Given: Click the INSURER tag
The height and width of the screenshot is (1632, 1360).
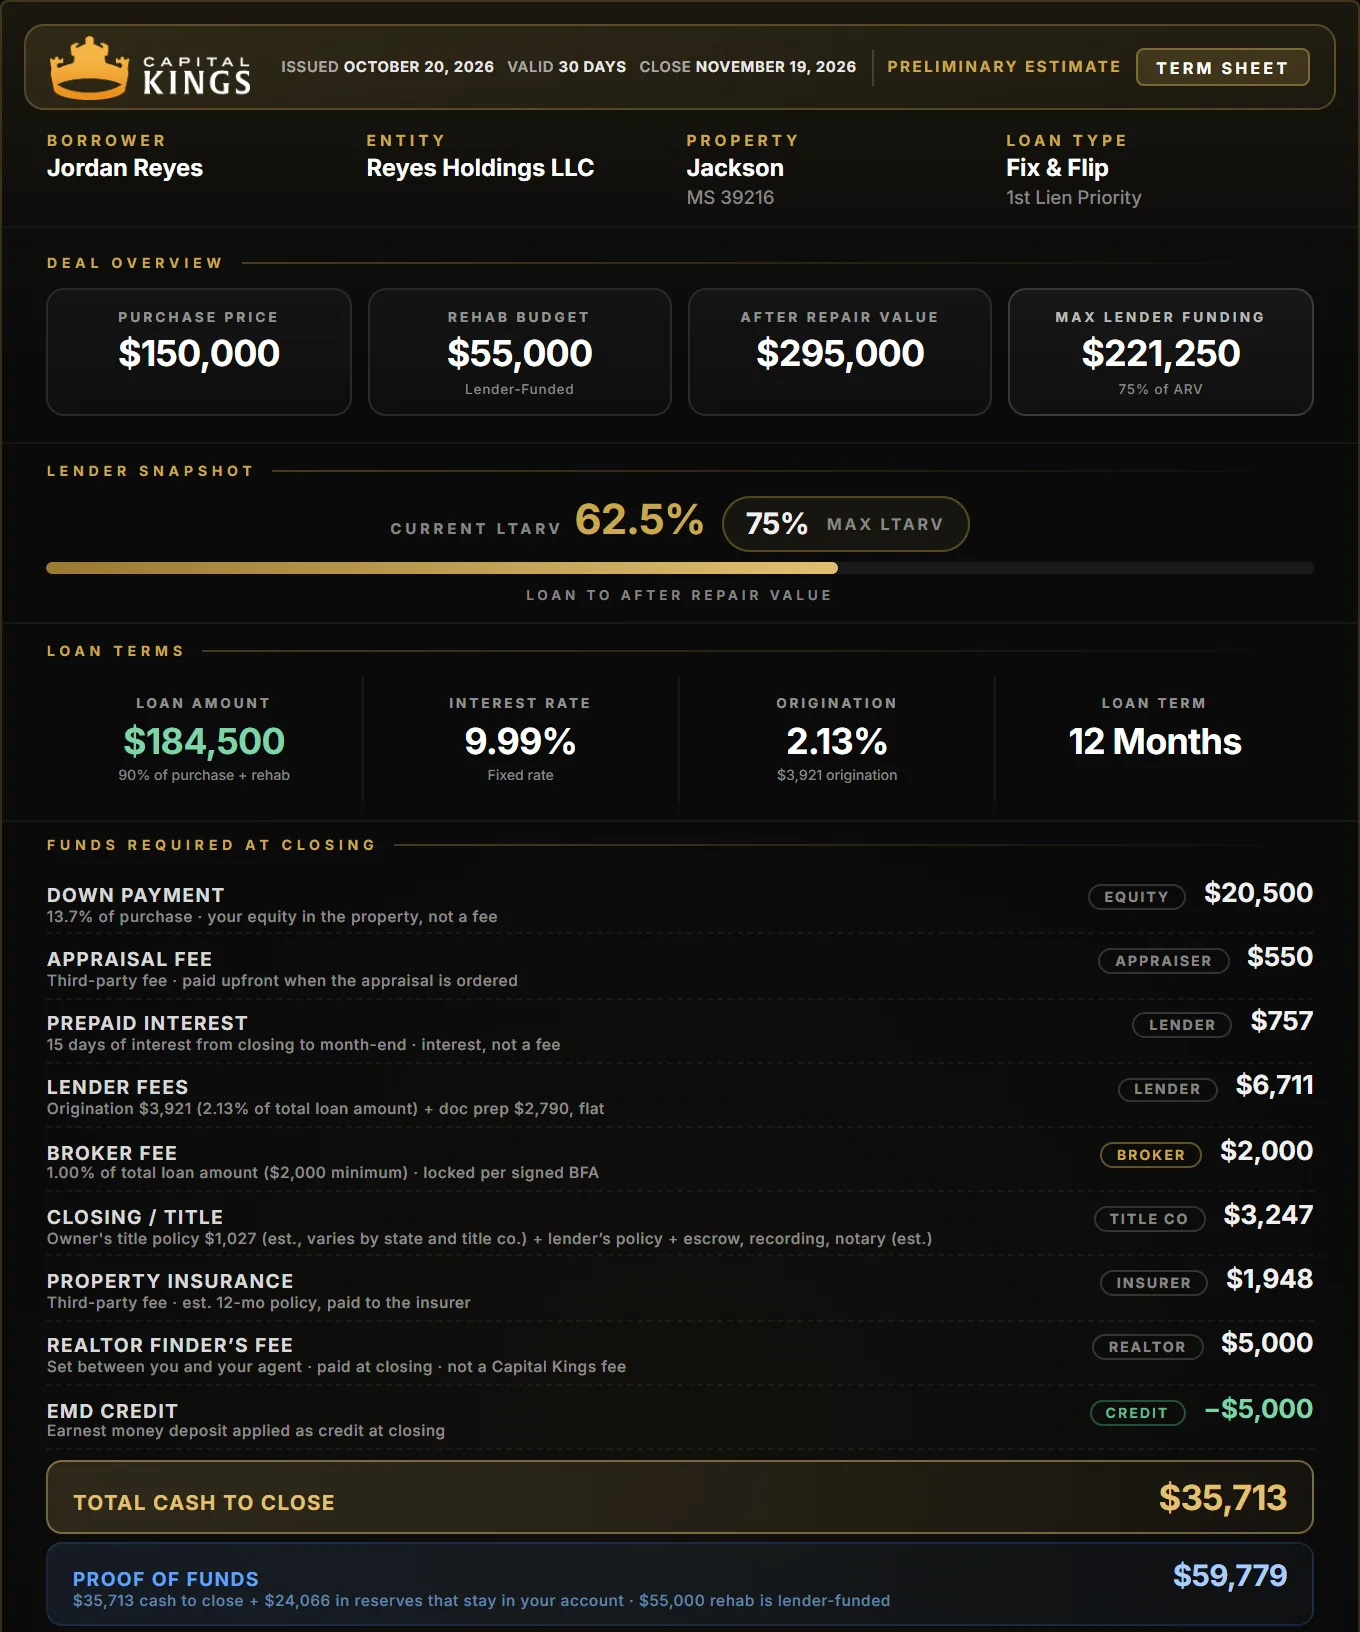Looking at the screenshot, I should [x=1154, y=1283].
